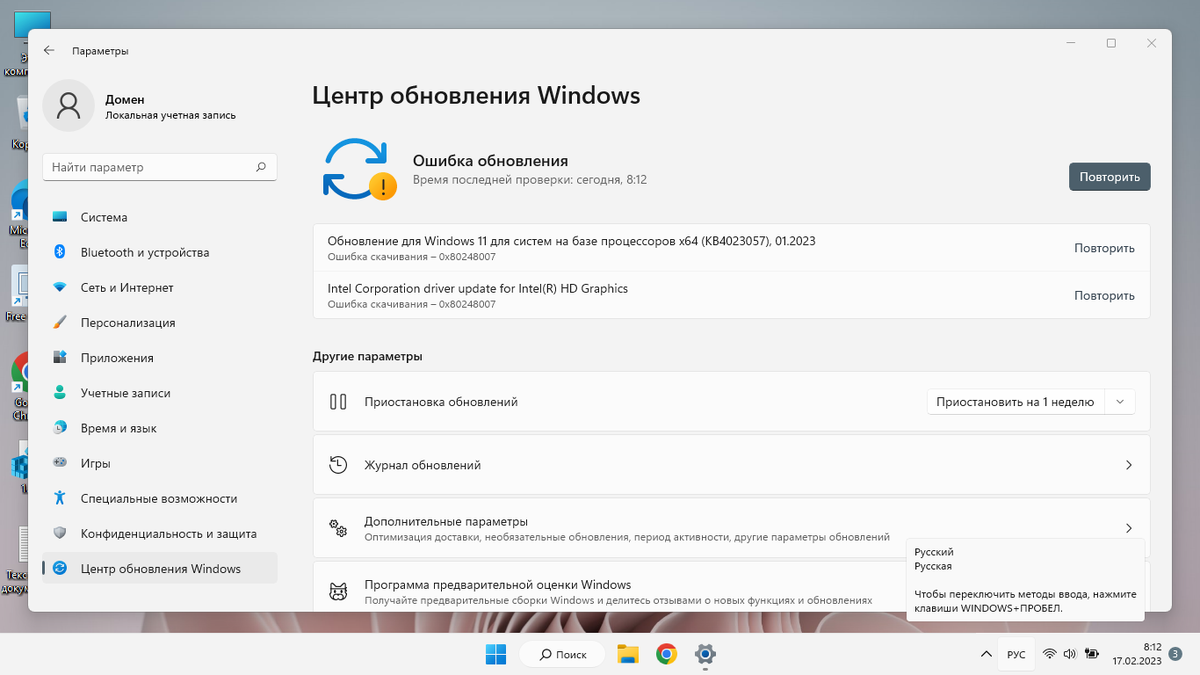Click the pause icon beside Приостановка обновлений

(x=338, y=402)
